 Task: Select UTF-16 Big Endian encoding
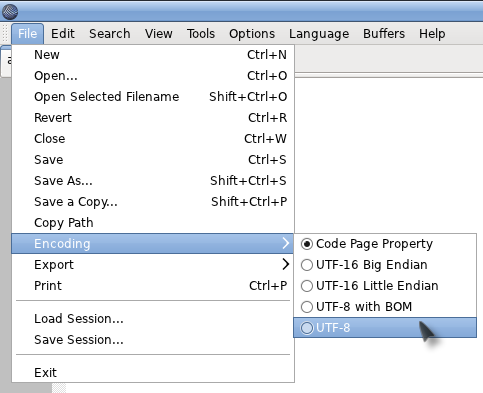coord(385,265)
